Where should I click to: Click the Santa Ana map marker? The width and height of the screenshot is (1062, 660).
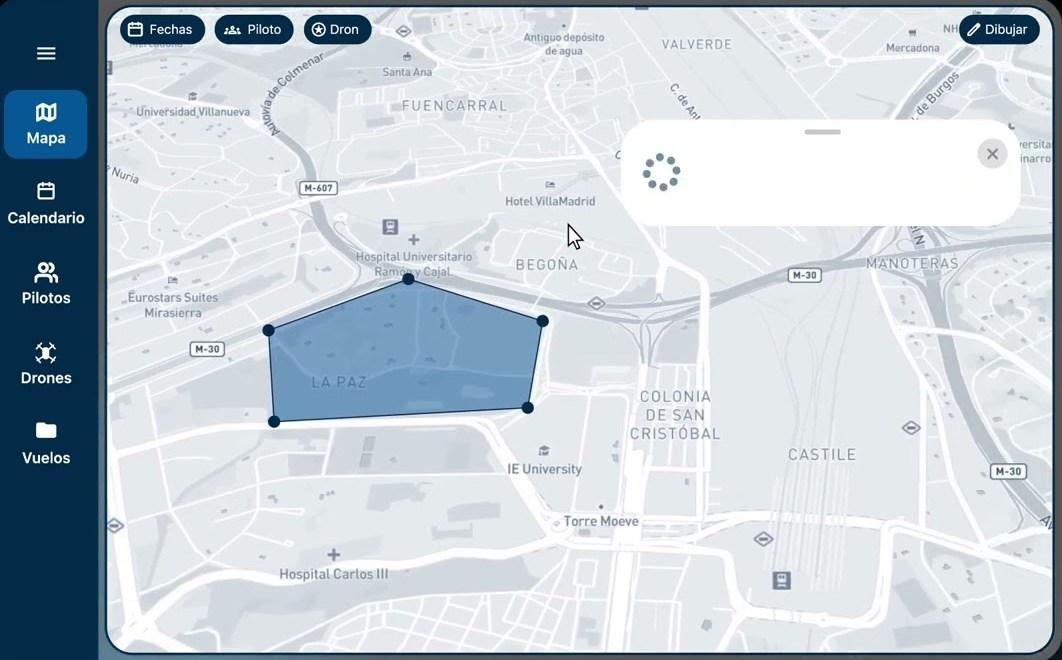point(407,56)
